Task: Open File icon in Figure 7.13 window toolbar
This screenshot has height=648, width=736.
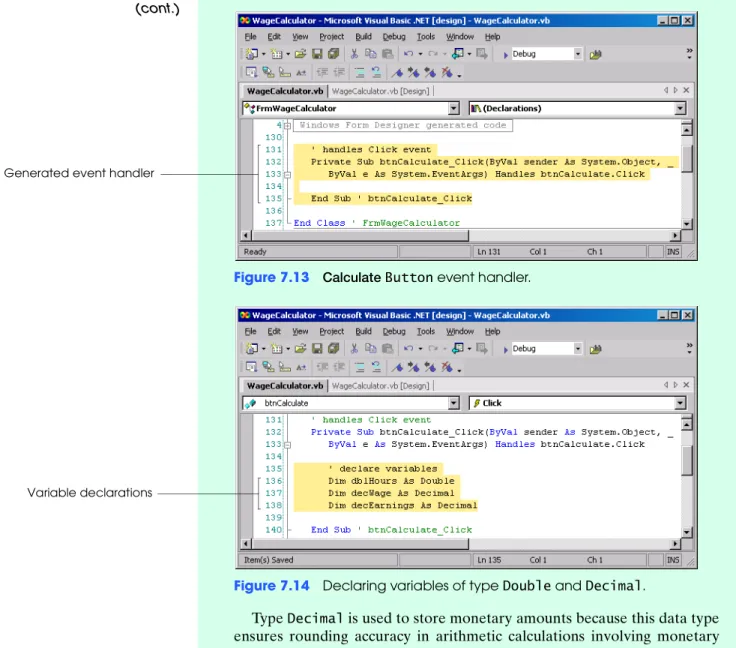Action: point(300,54)
